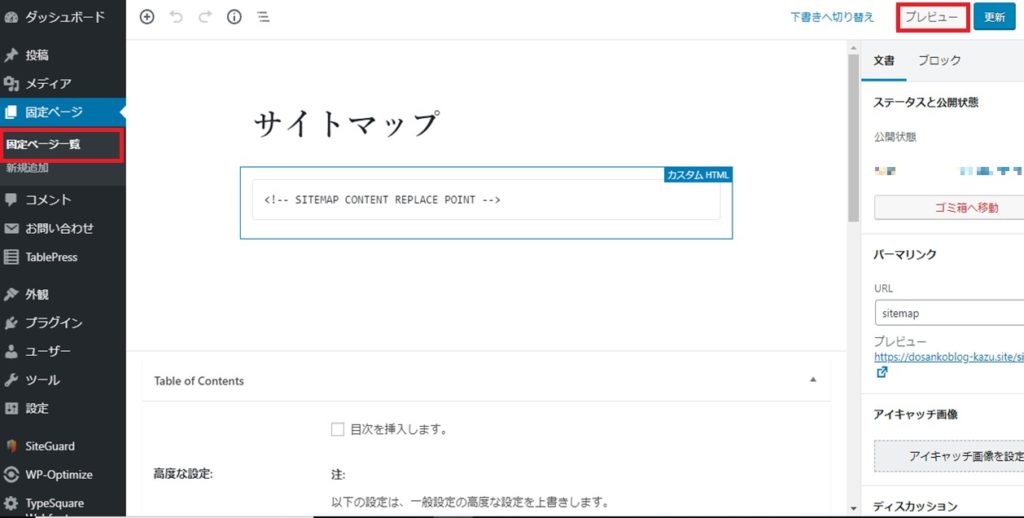1024x518 pixels.
Task: Click the redo arrow icon
Action: [205, 18]
